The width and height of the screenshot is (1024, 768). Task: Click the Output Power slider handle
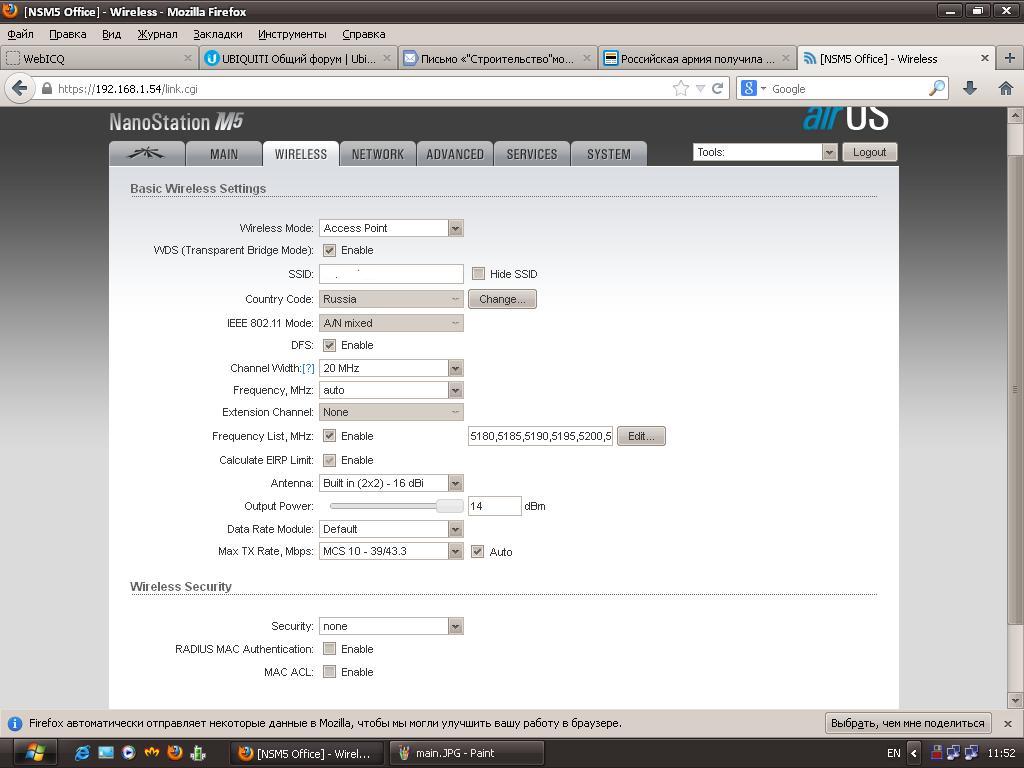pyautogui.click(x=449, y=506)
